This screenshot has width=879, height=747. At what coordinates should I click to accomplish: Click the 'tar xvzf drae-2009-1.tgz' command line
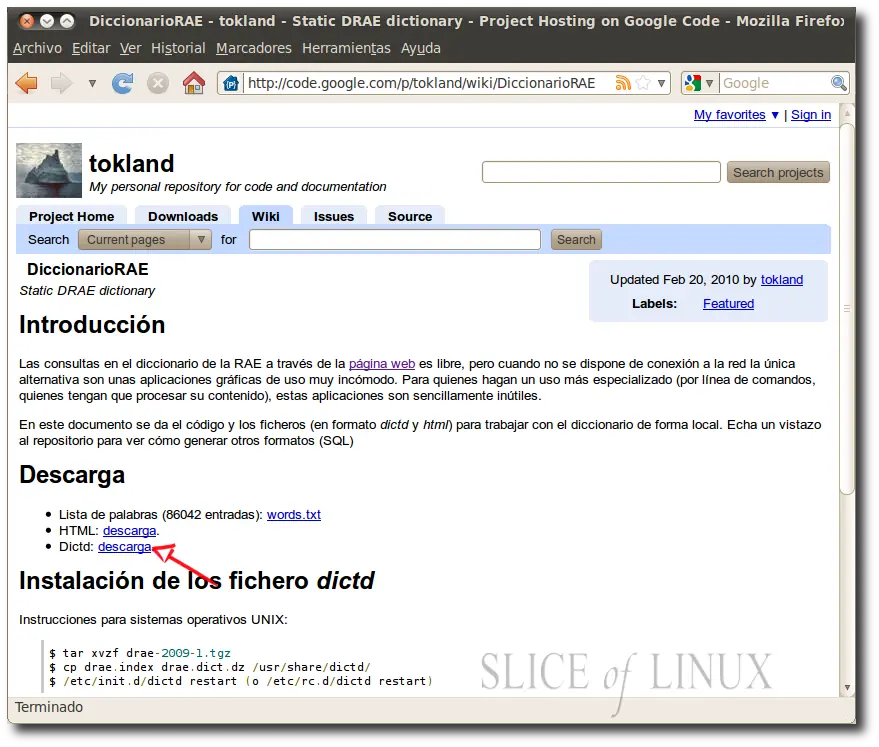140,653
